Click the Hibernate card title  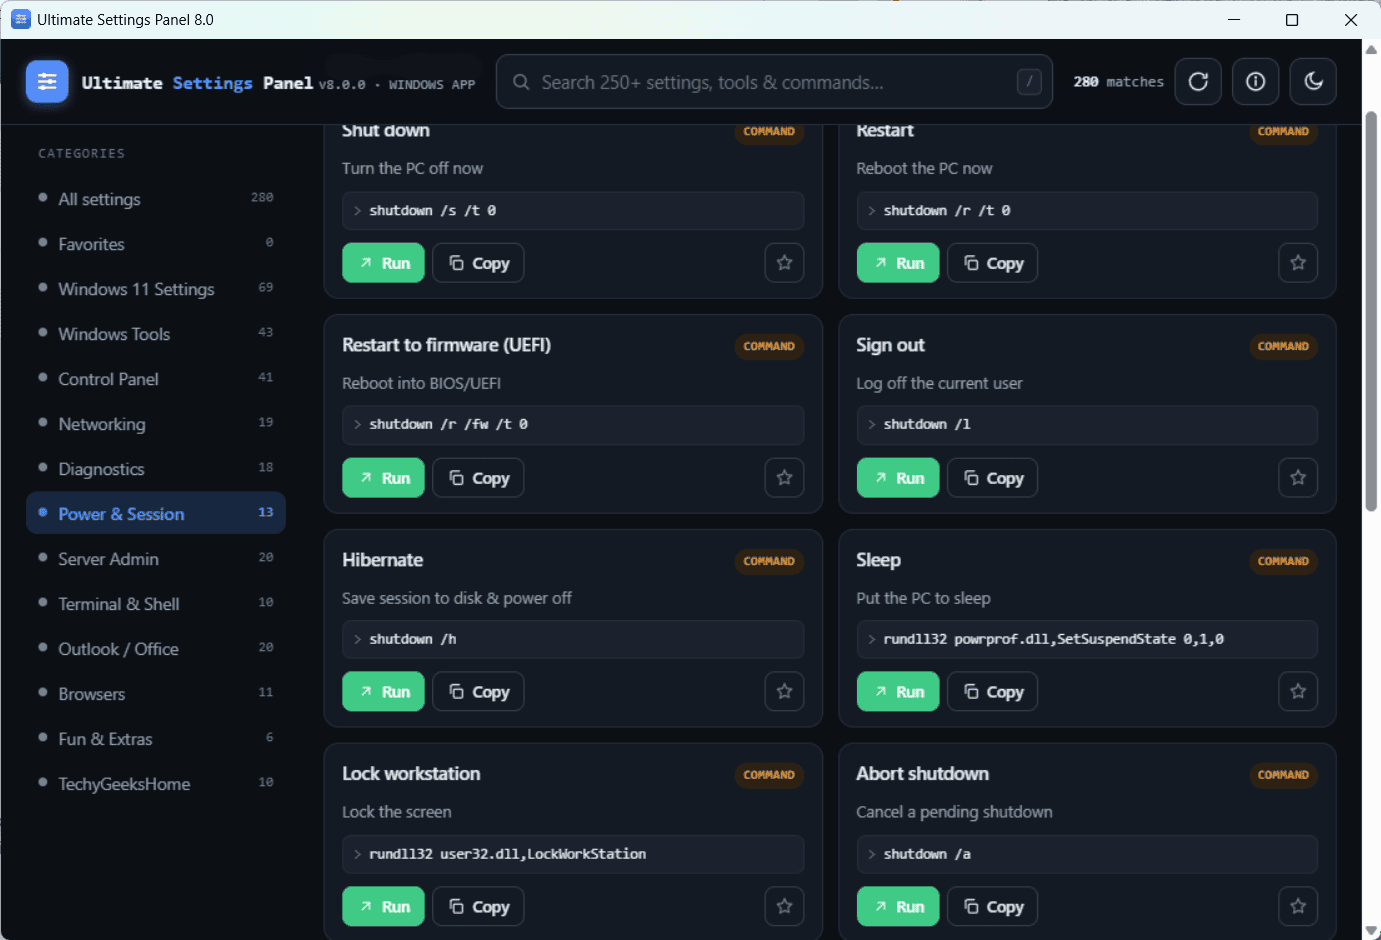click(x=382, y=560)
